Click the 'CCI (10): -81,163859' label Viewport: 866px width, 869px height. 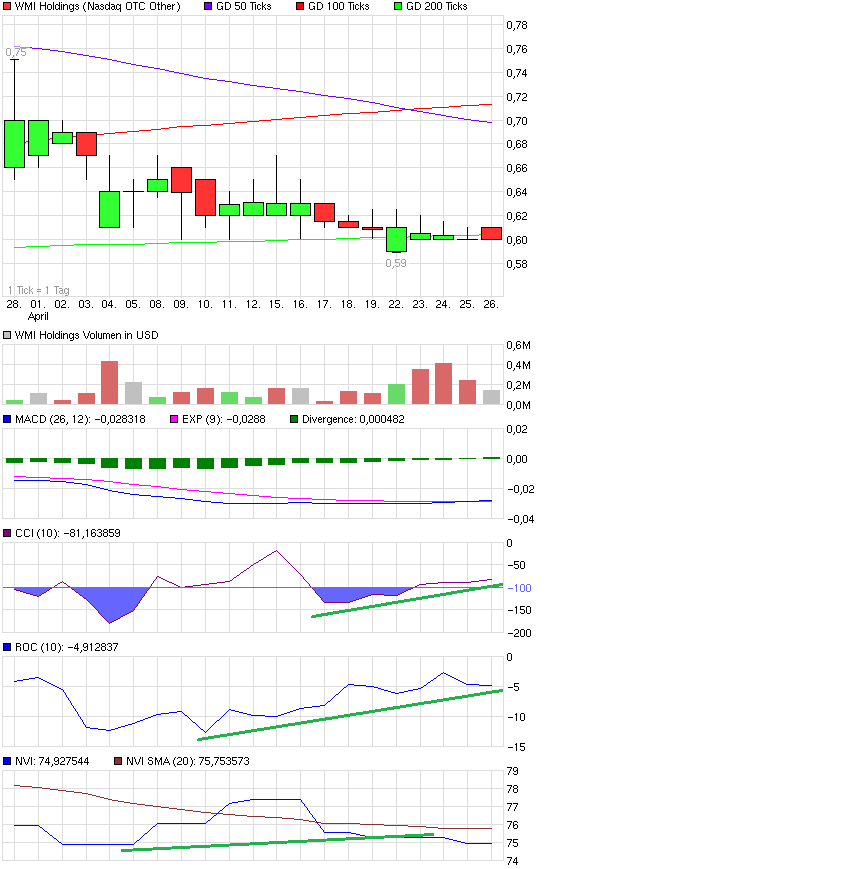pos(68,533)
